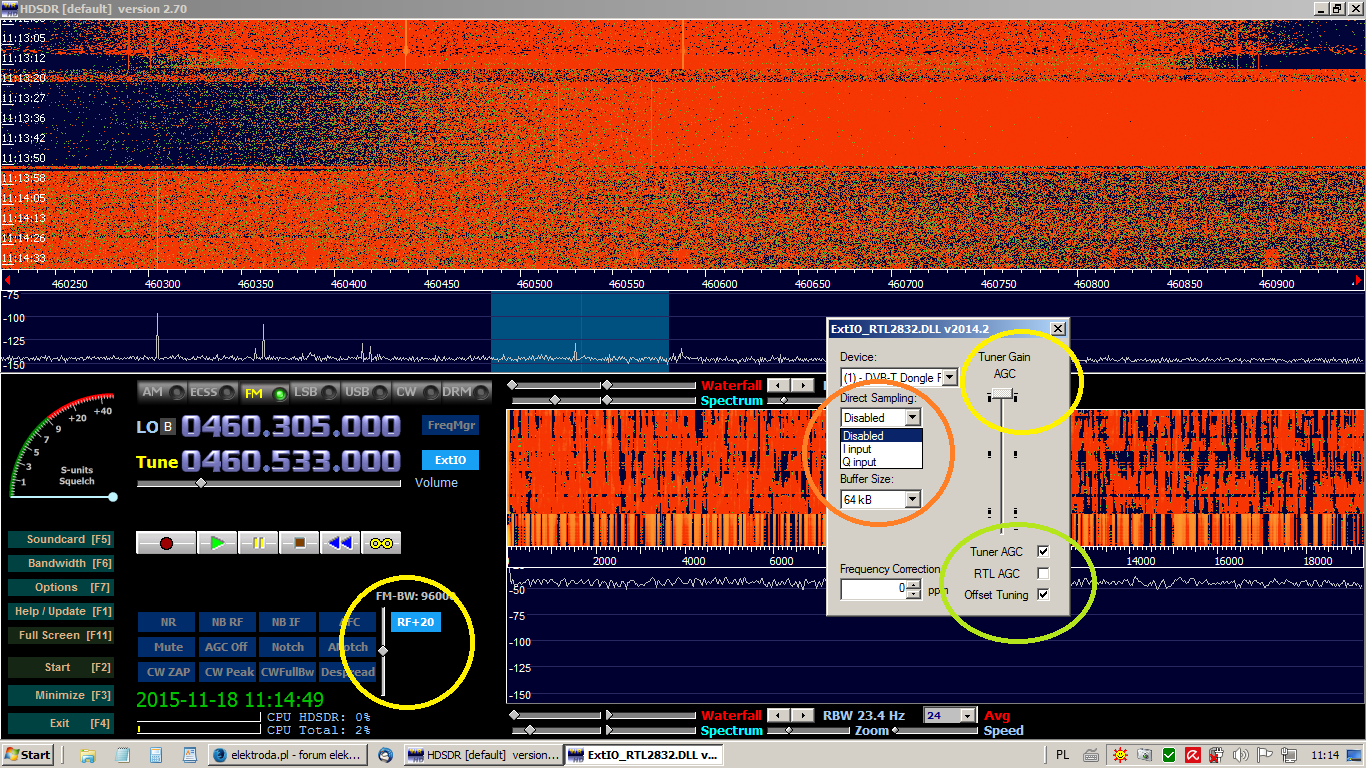Click the volume speaker tray icon
This screenshot has height=768, width=1366.
point(1240,755)
